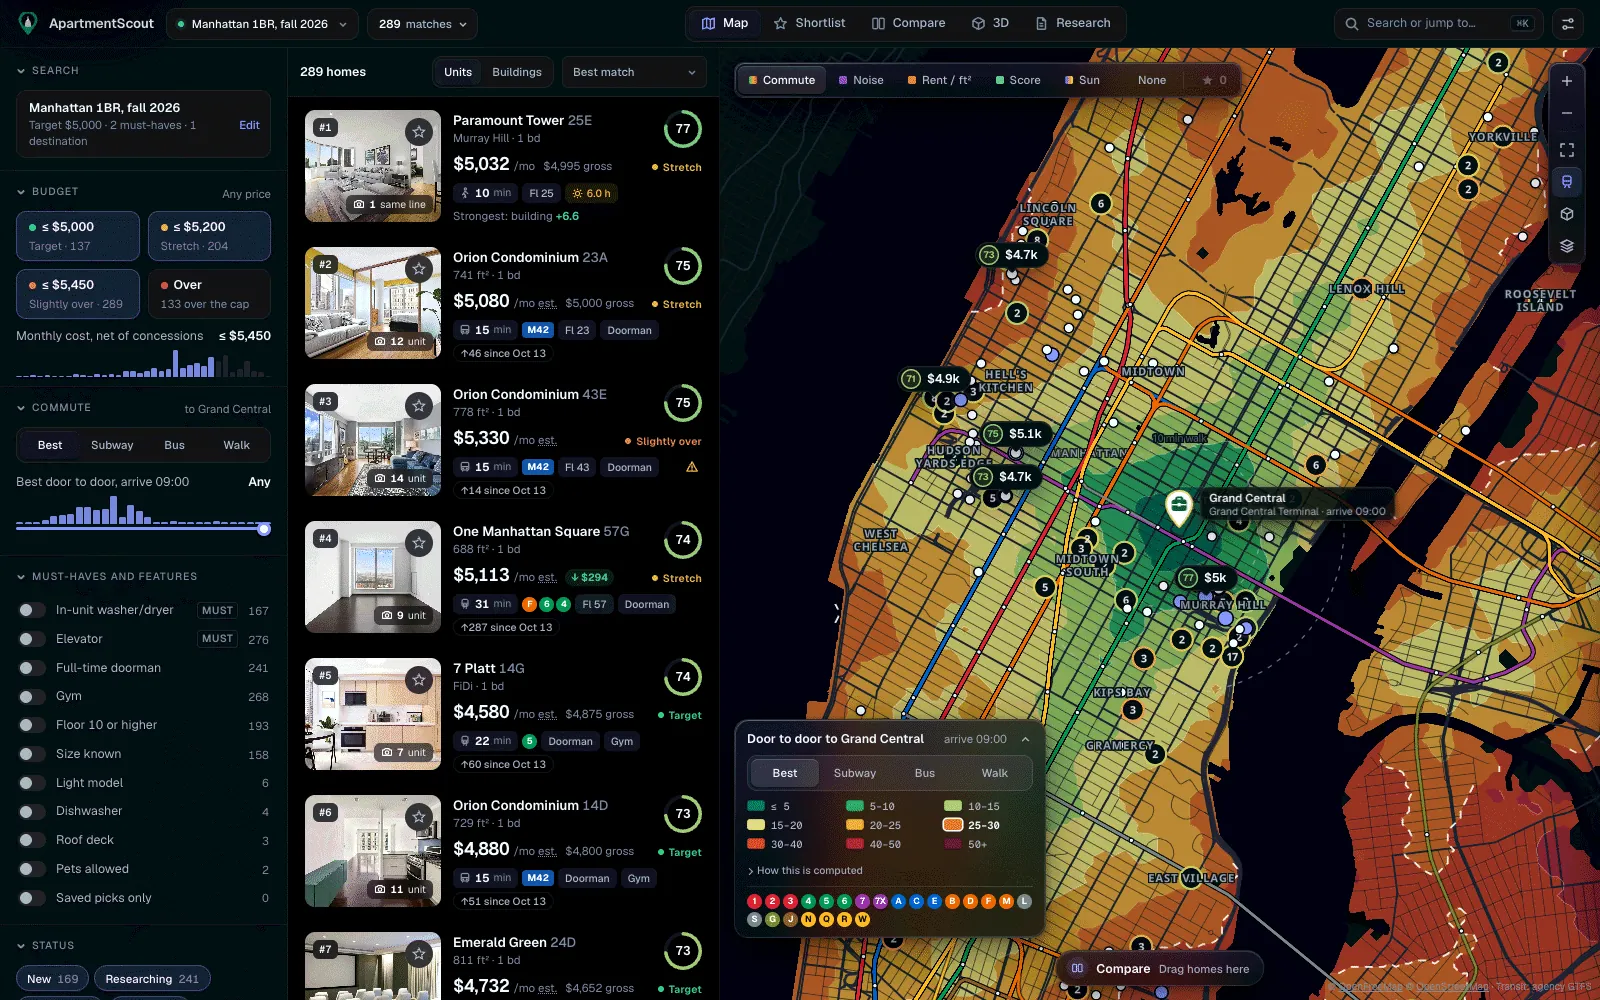Image resolution: width=1600 pixels, height=1000 pixels.
Task: Star the 7 Platt 14G listing
Action: pos(419,680)
